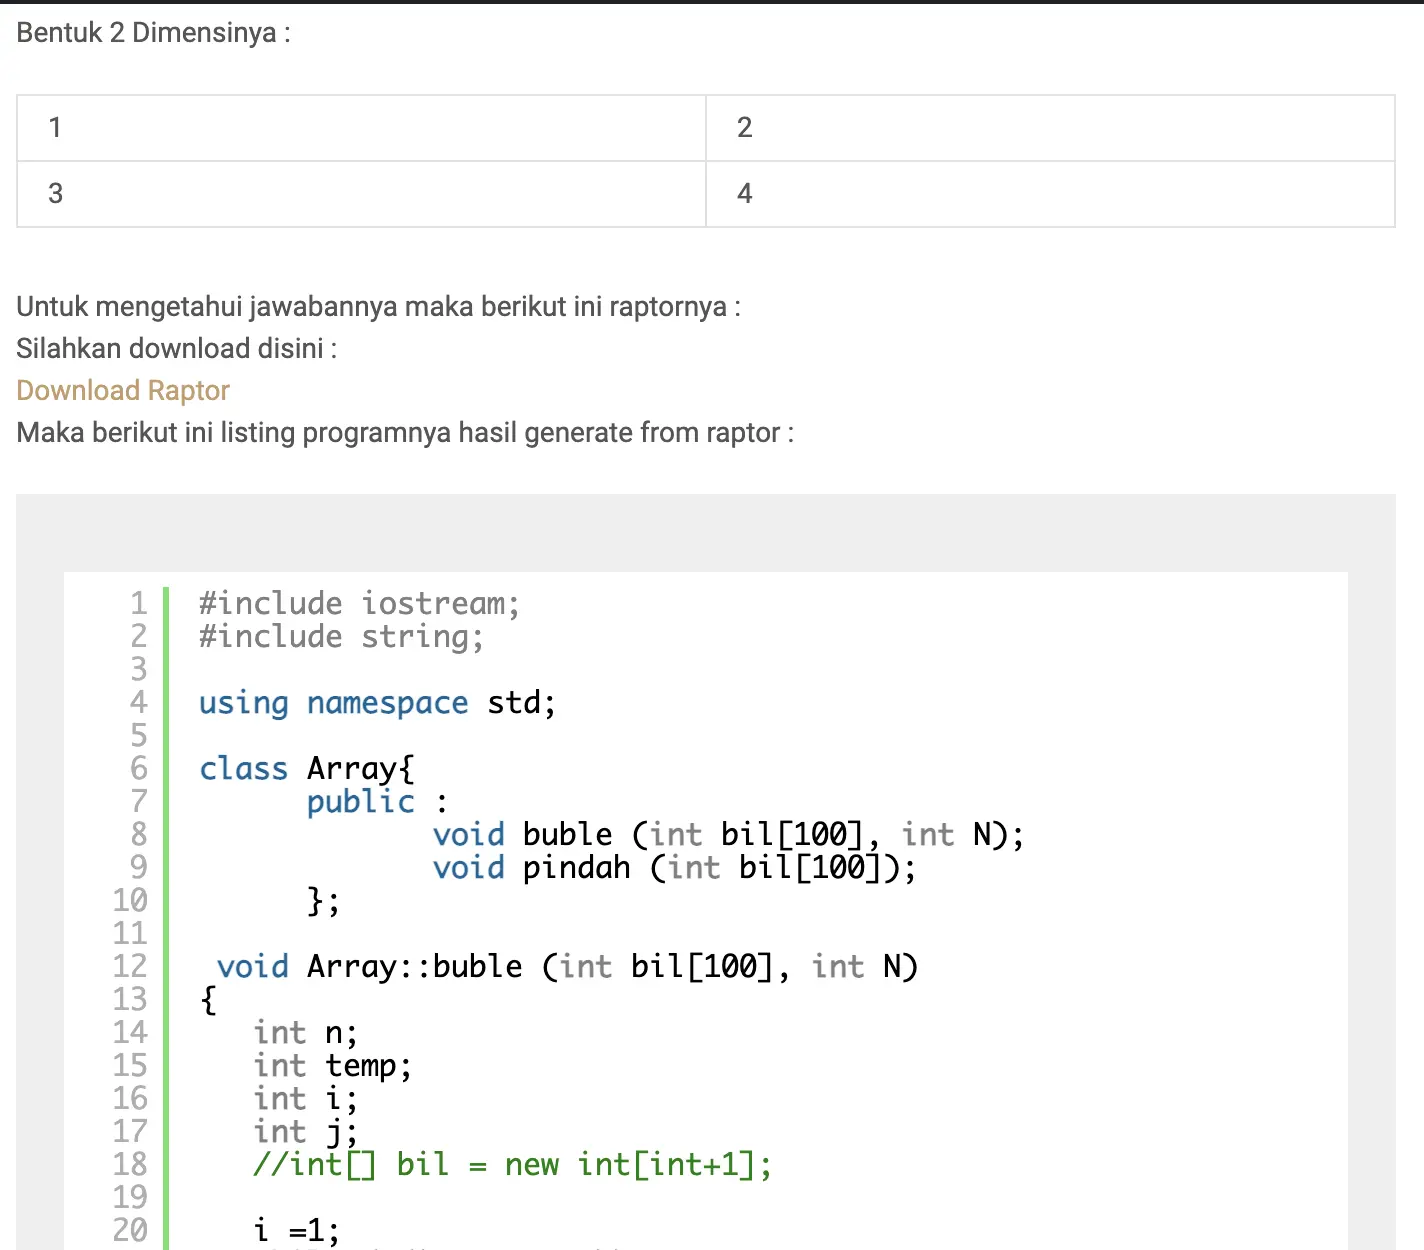The width and height of the screenshot is (1424, 1250).
Task: Click the '#include string;' code line
Action: [341, 636]
